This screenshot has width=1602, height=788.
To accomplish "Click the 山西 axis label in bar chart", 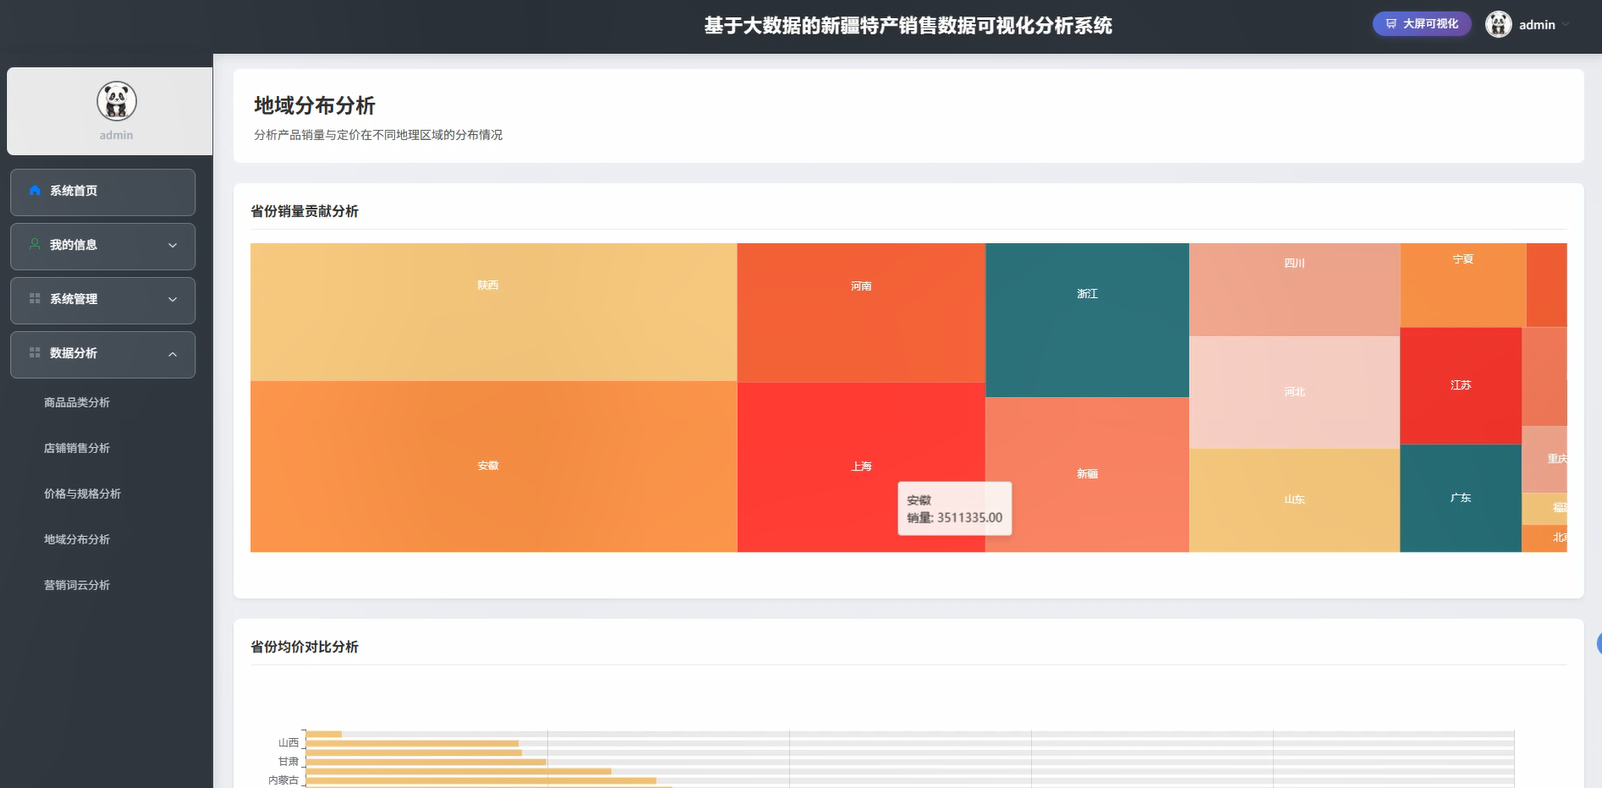I will pyautogui.click(x=288, y=743).
